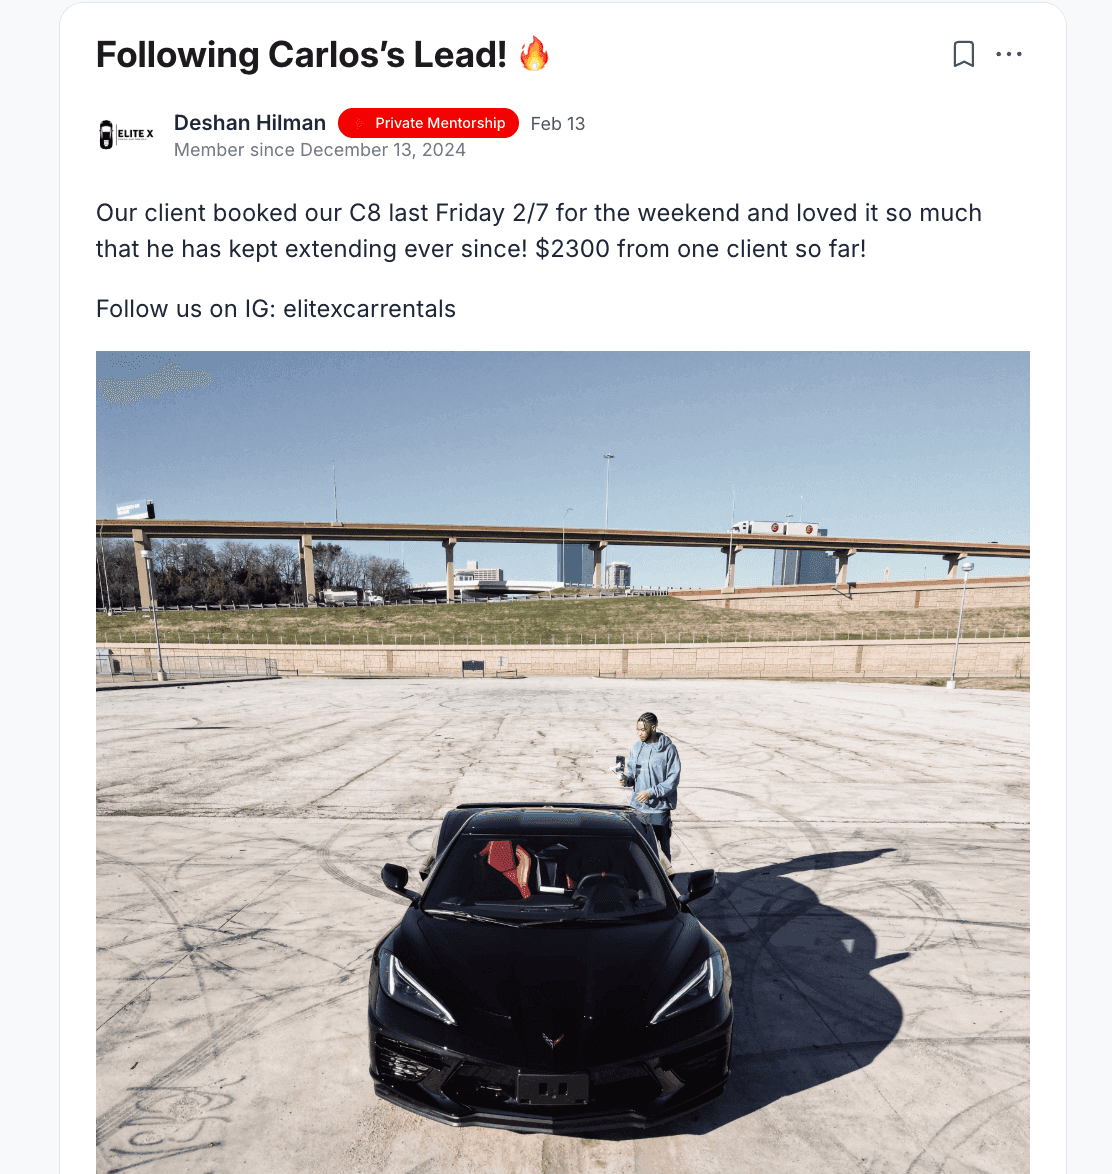
Task: Open the attached Corvette photo
Action: [562, 762]
